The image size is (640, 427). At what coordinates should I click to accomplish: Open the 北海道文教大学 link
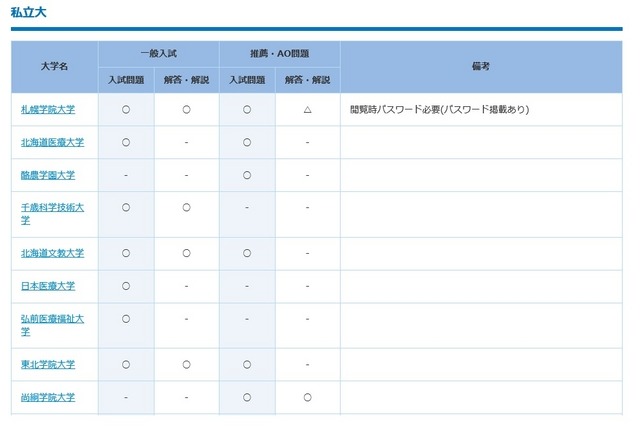click(52, 253)
